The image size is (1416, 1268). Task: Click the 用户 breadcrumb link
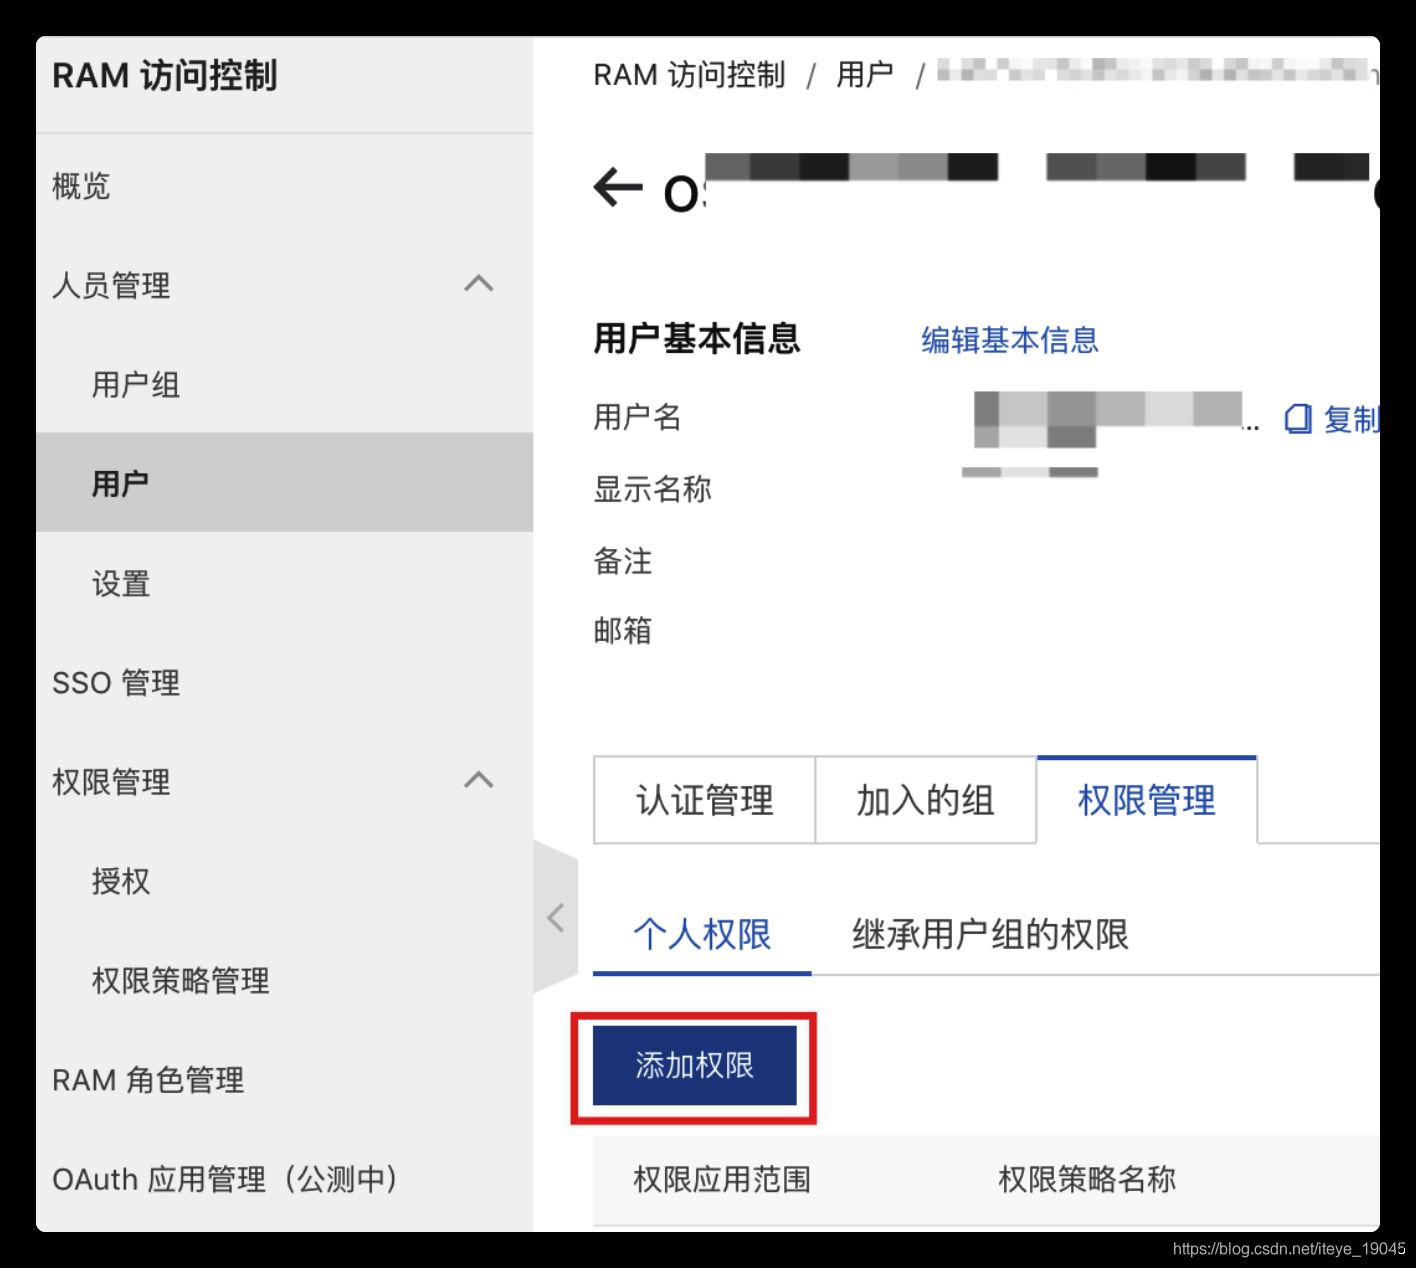click(864, 75)
